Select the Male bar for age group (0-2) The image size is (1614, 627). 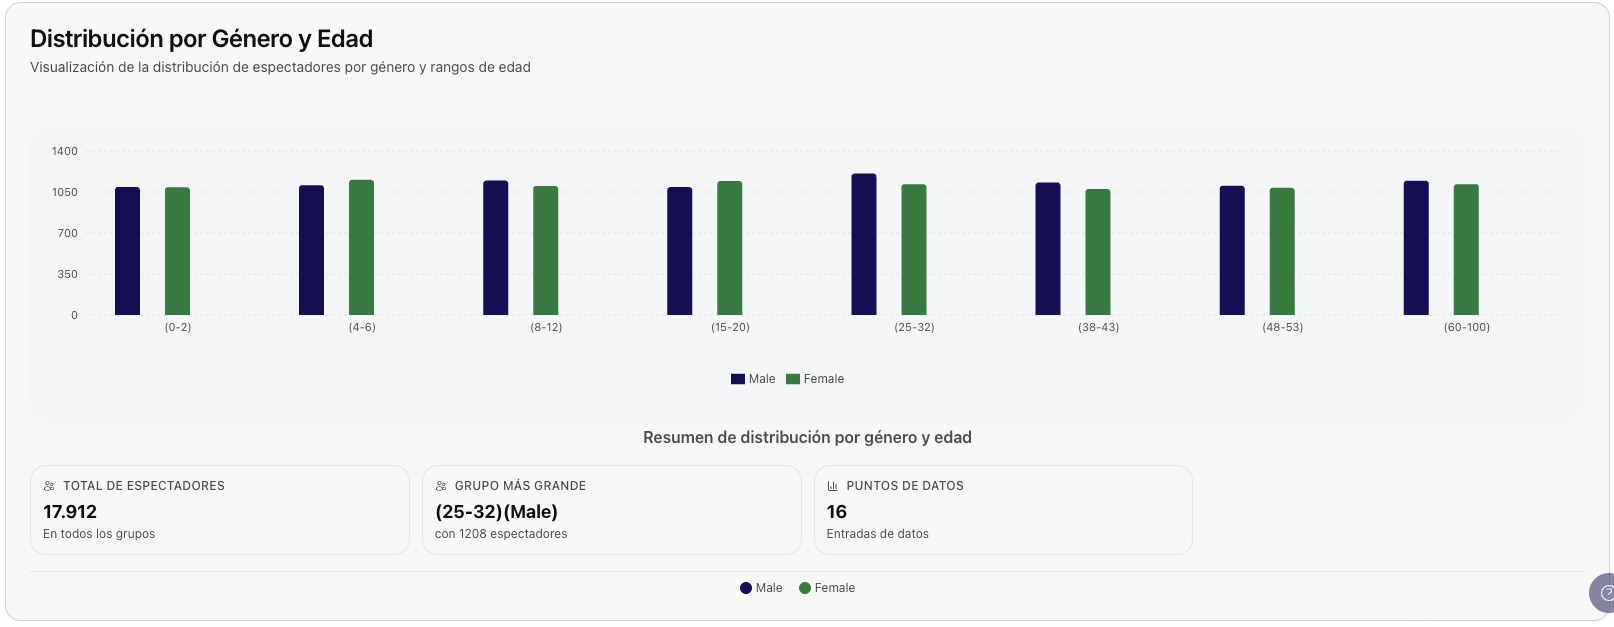pyautogui.click(x=128, y=251)
